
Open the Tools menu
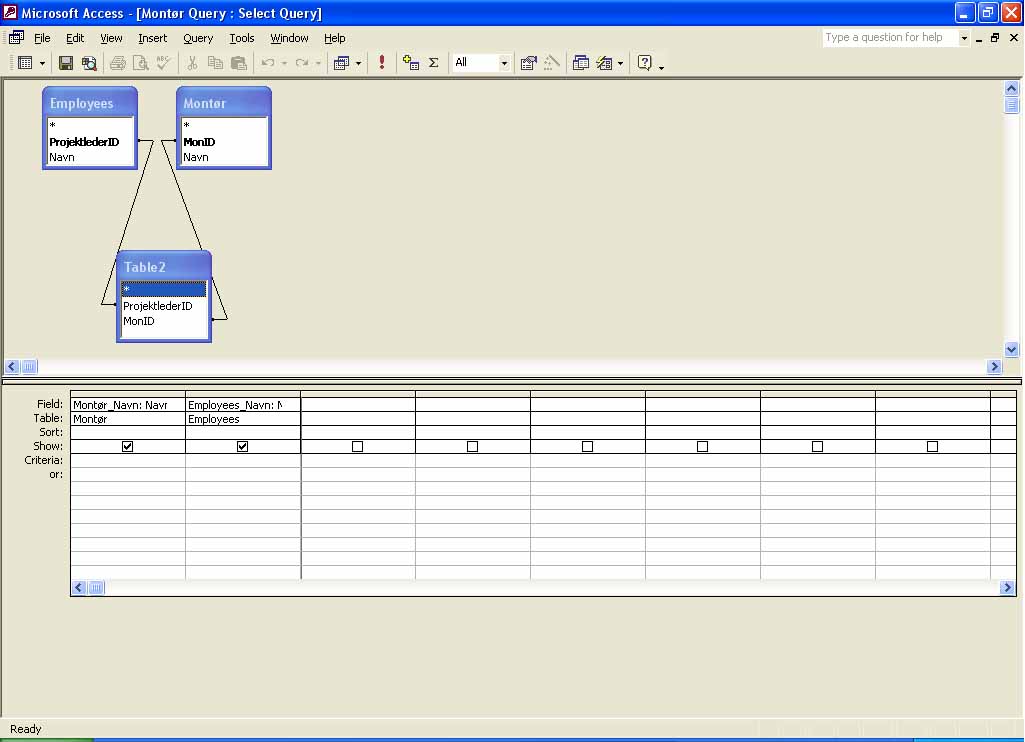pyautogui.click(x=242, y=38)
